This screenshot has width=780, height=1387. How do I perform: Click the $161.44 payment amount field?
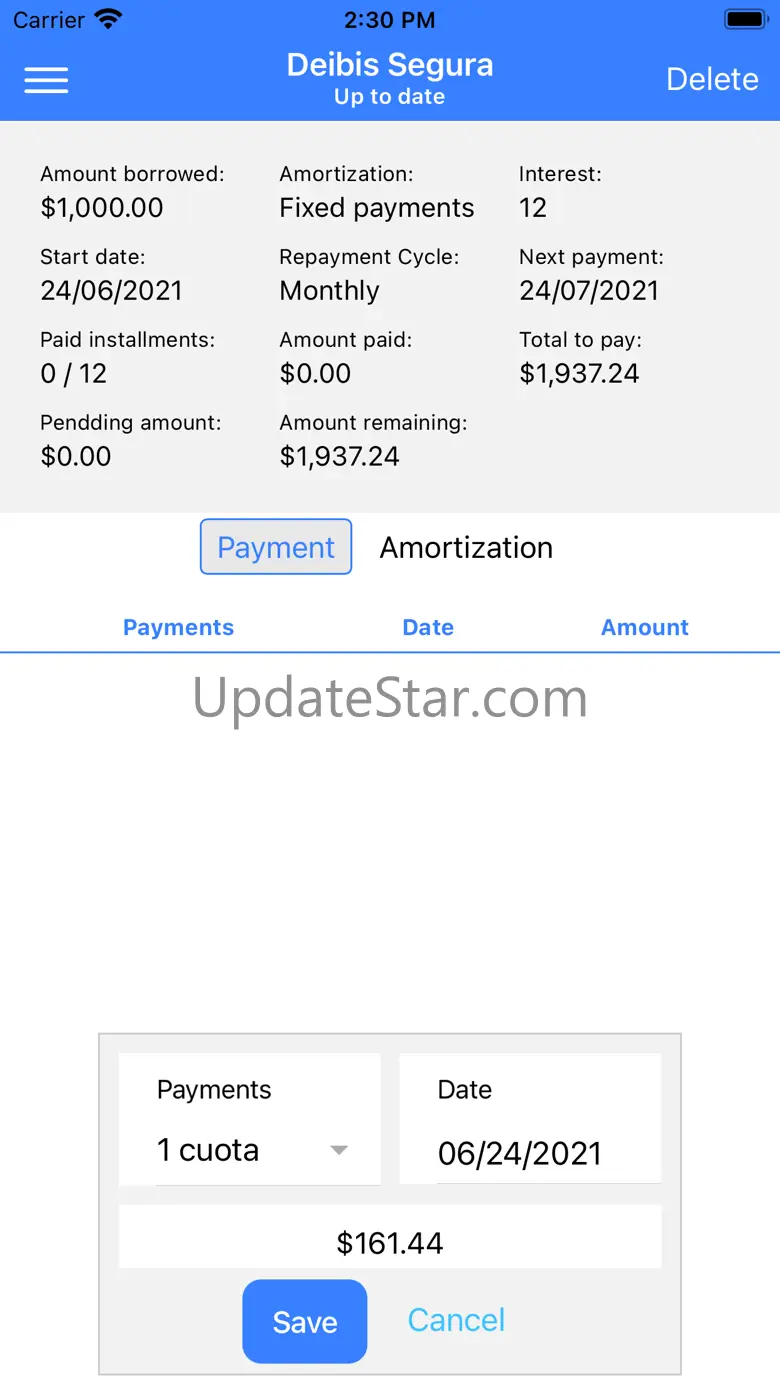(390, 1242)
